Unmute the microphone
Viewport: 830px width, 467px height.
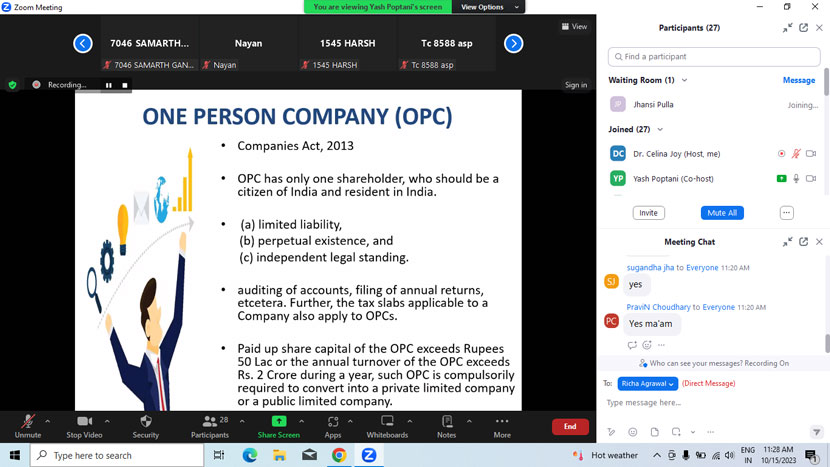click(x=27, y=421)
